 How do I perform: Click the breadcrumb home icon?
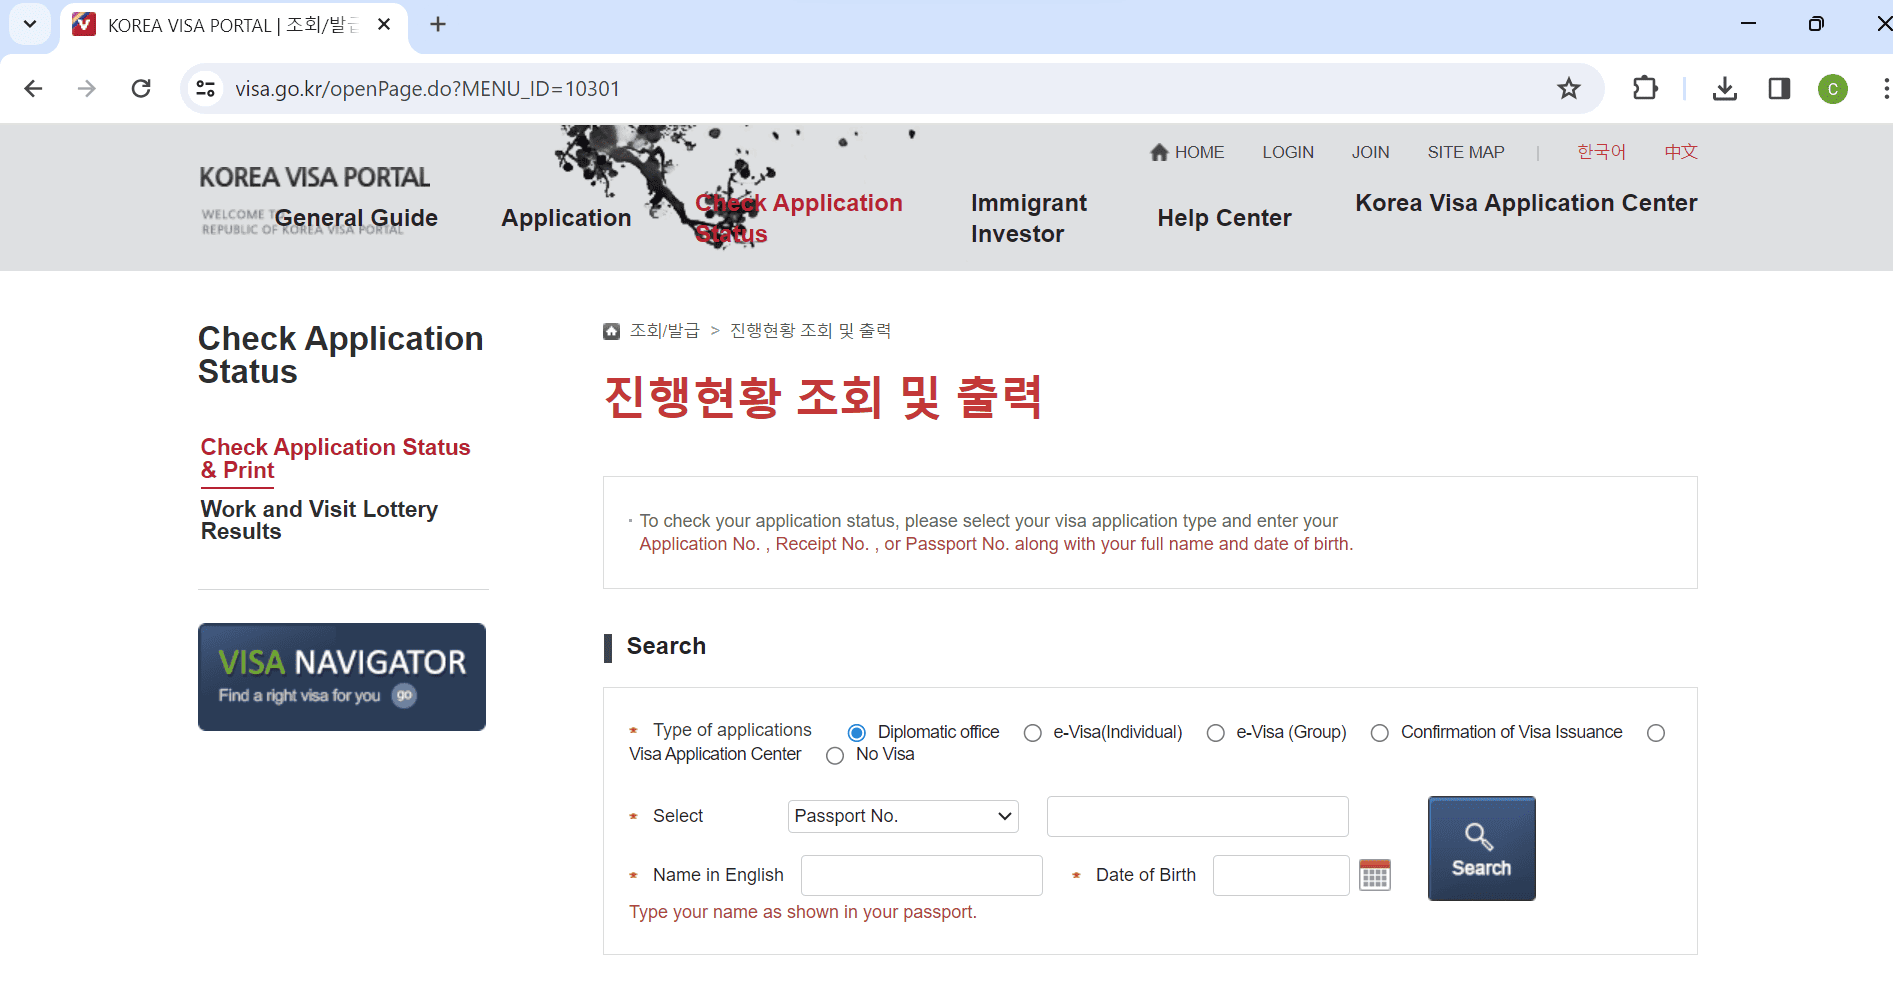point(611,331)
